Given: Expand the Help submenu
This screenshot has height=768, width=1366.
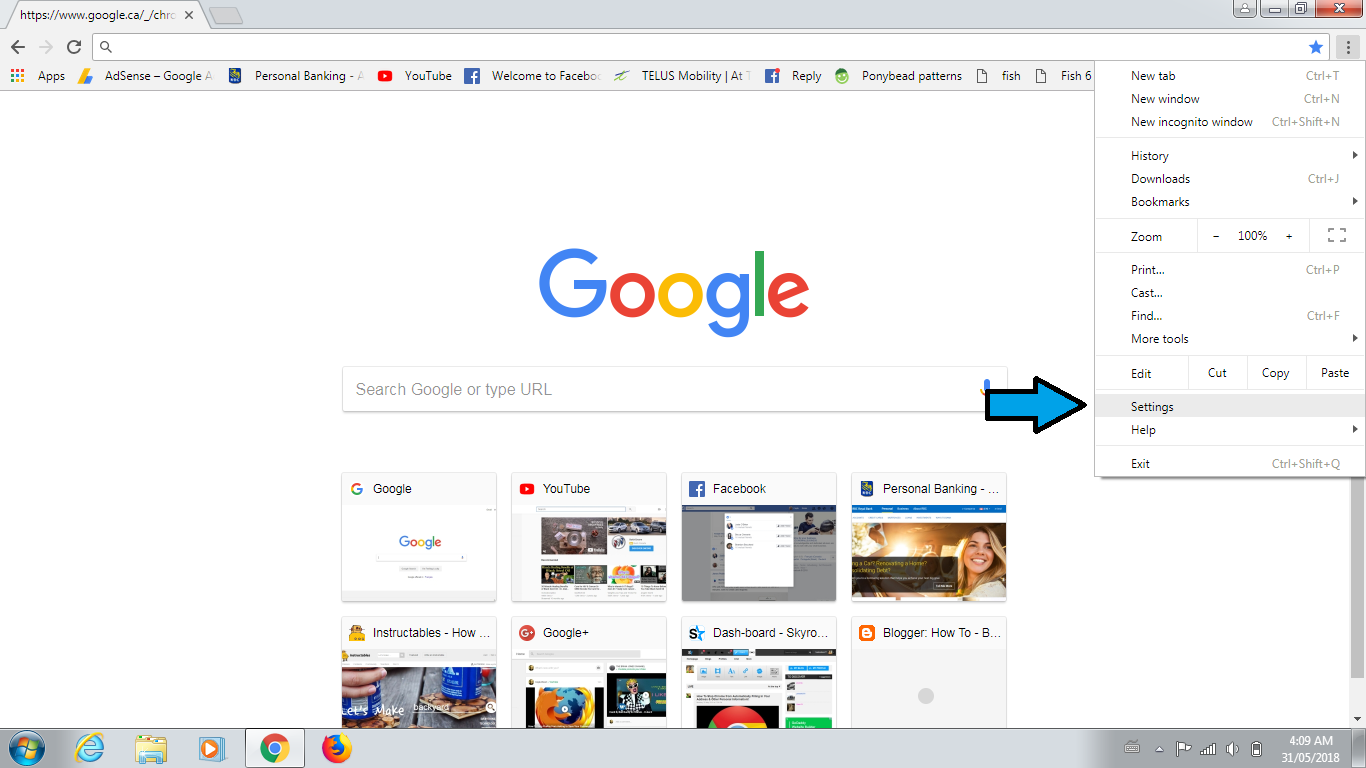Looking at the screenshot, I should coord(1230,430).
